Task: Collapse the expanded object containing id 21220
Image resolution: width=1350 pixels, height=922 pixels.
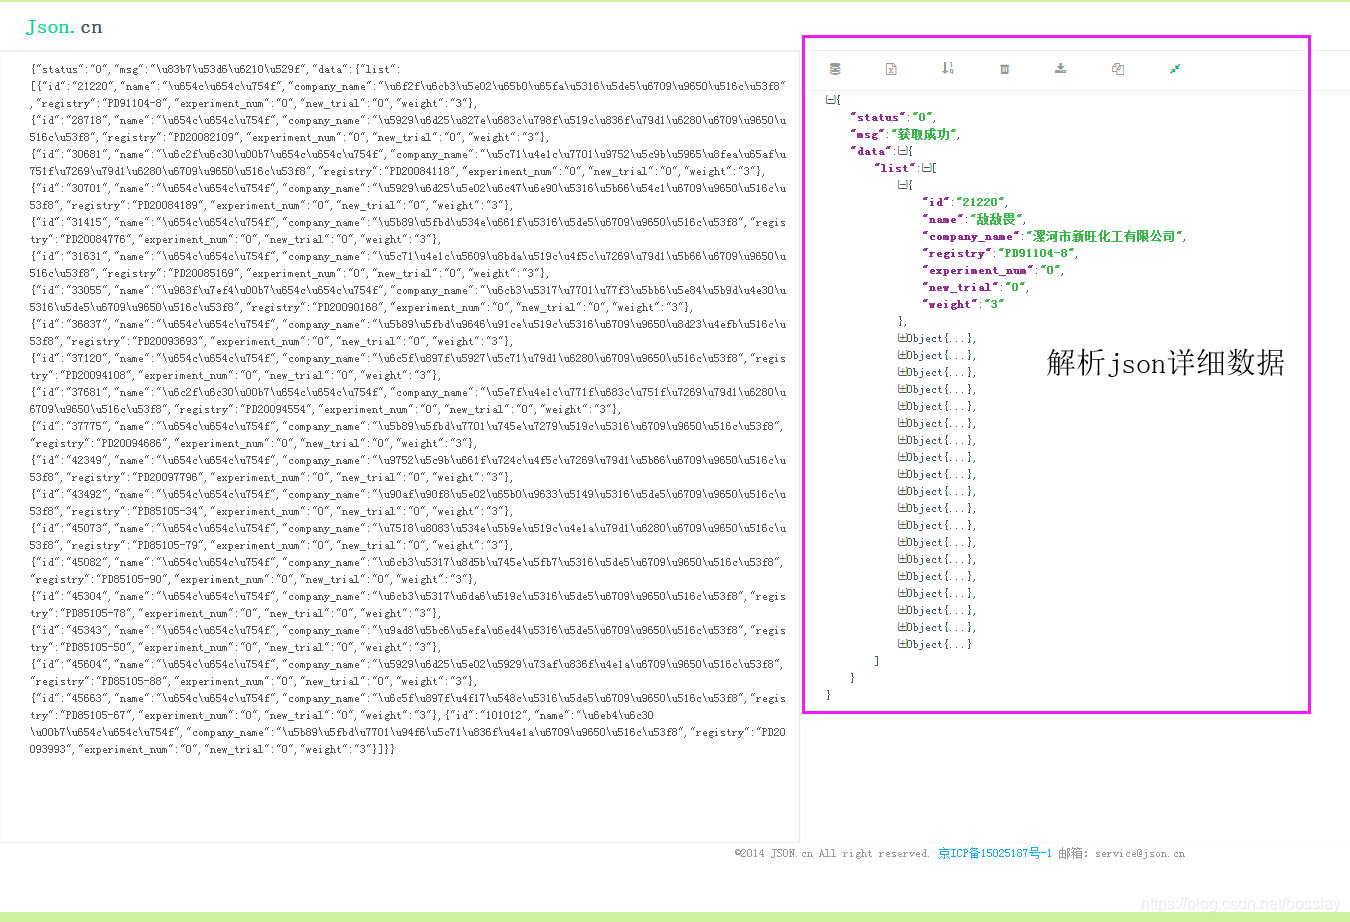Action: coord(902,185)
